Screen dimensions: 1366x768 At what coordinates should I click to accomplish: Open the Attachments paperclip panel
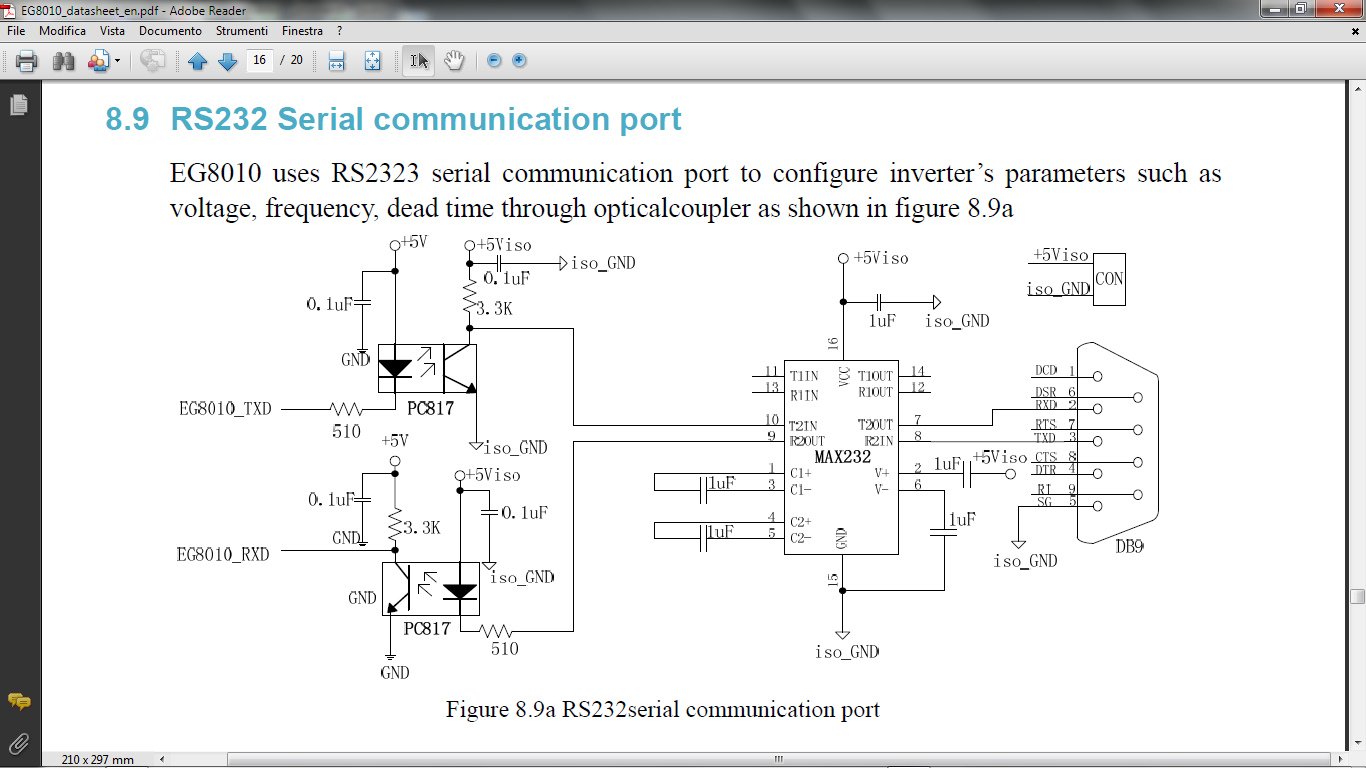click(x=18, y=743)
